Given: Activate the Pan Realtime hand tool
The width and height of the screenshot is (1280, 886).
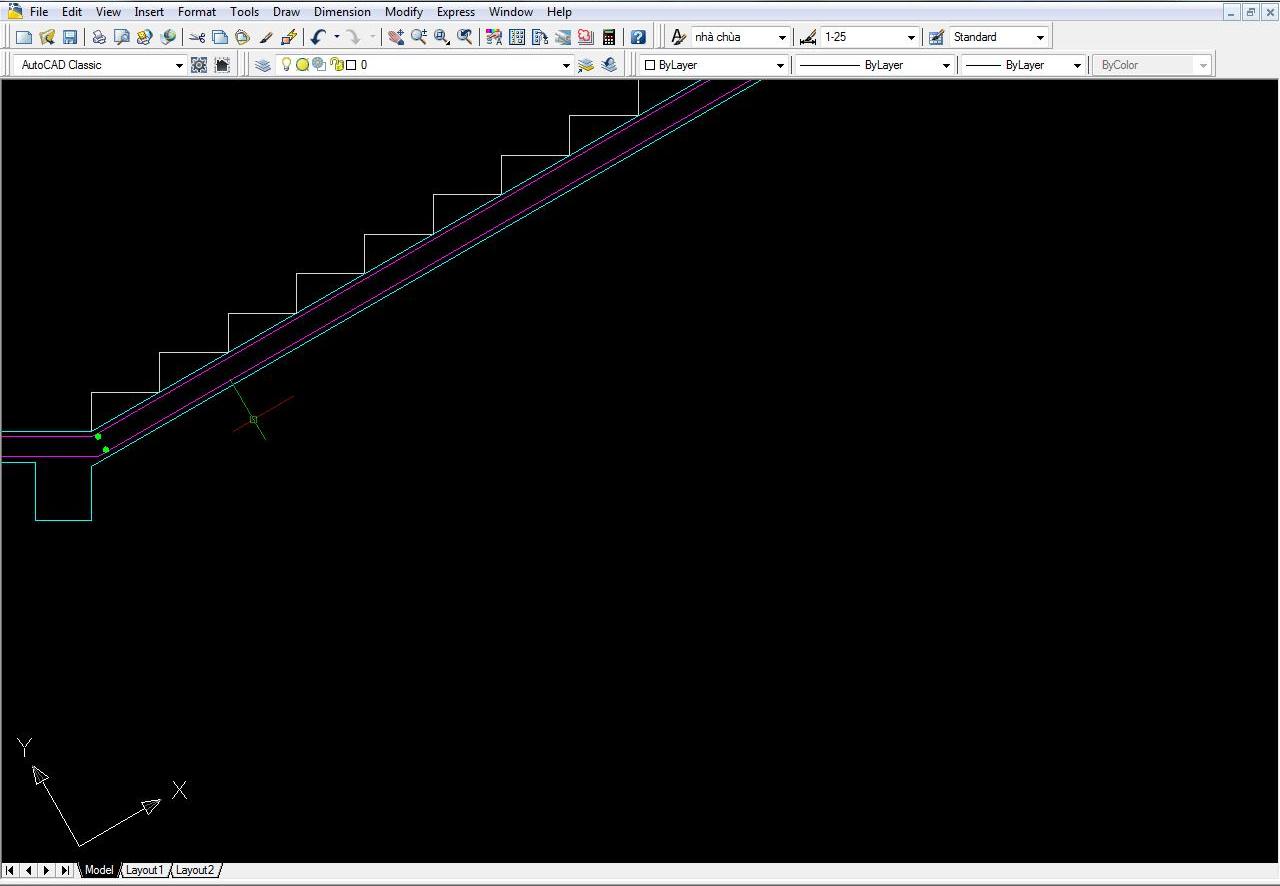Looking at the screenshot, I should (x=396, y=37).
